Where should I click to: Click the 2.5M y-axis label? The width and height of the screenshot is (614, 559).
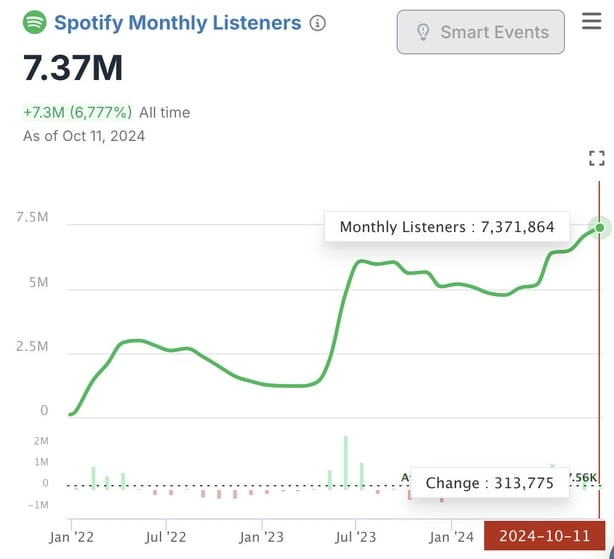coord(32,346)
